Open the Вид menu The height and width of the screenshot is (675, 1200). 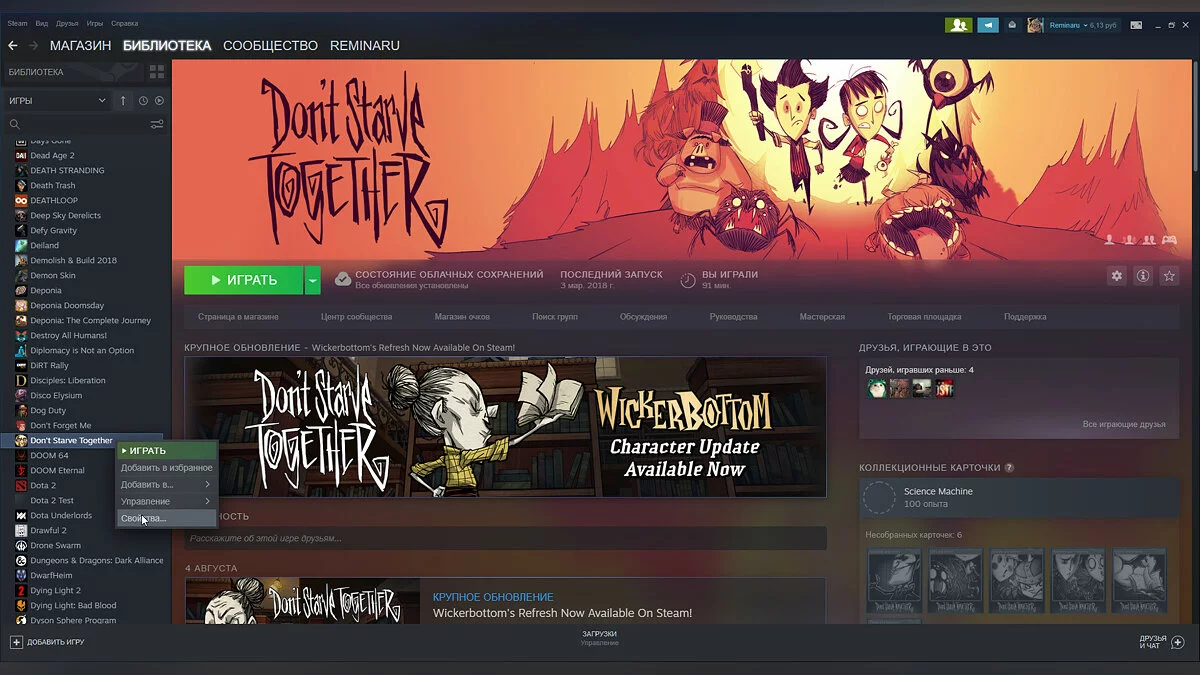click(42, 23)
